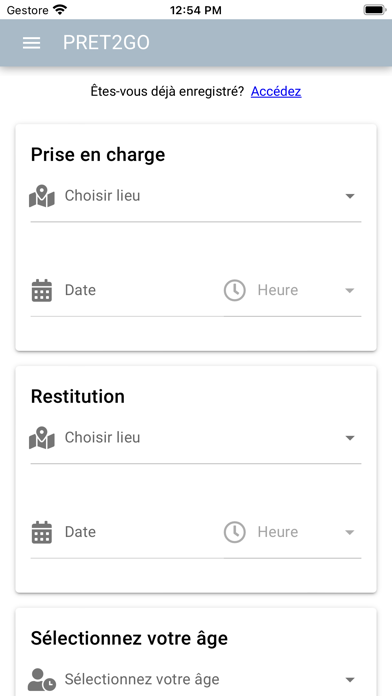
Task: Expand Restitution Choisir lieu dropdown arrow
Action: click(350, 438)
